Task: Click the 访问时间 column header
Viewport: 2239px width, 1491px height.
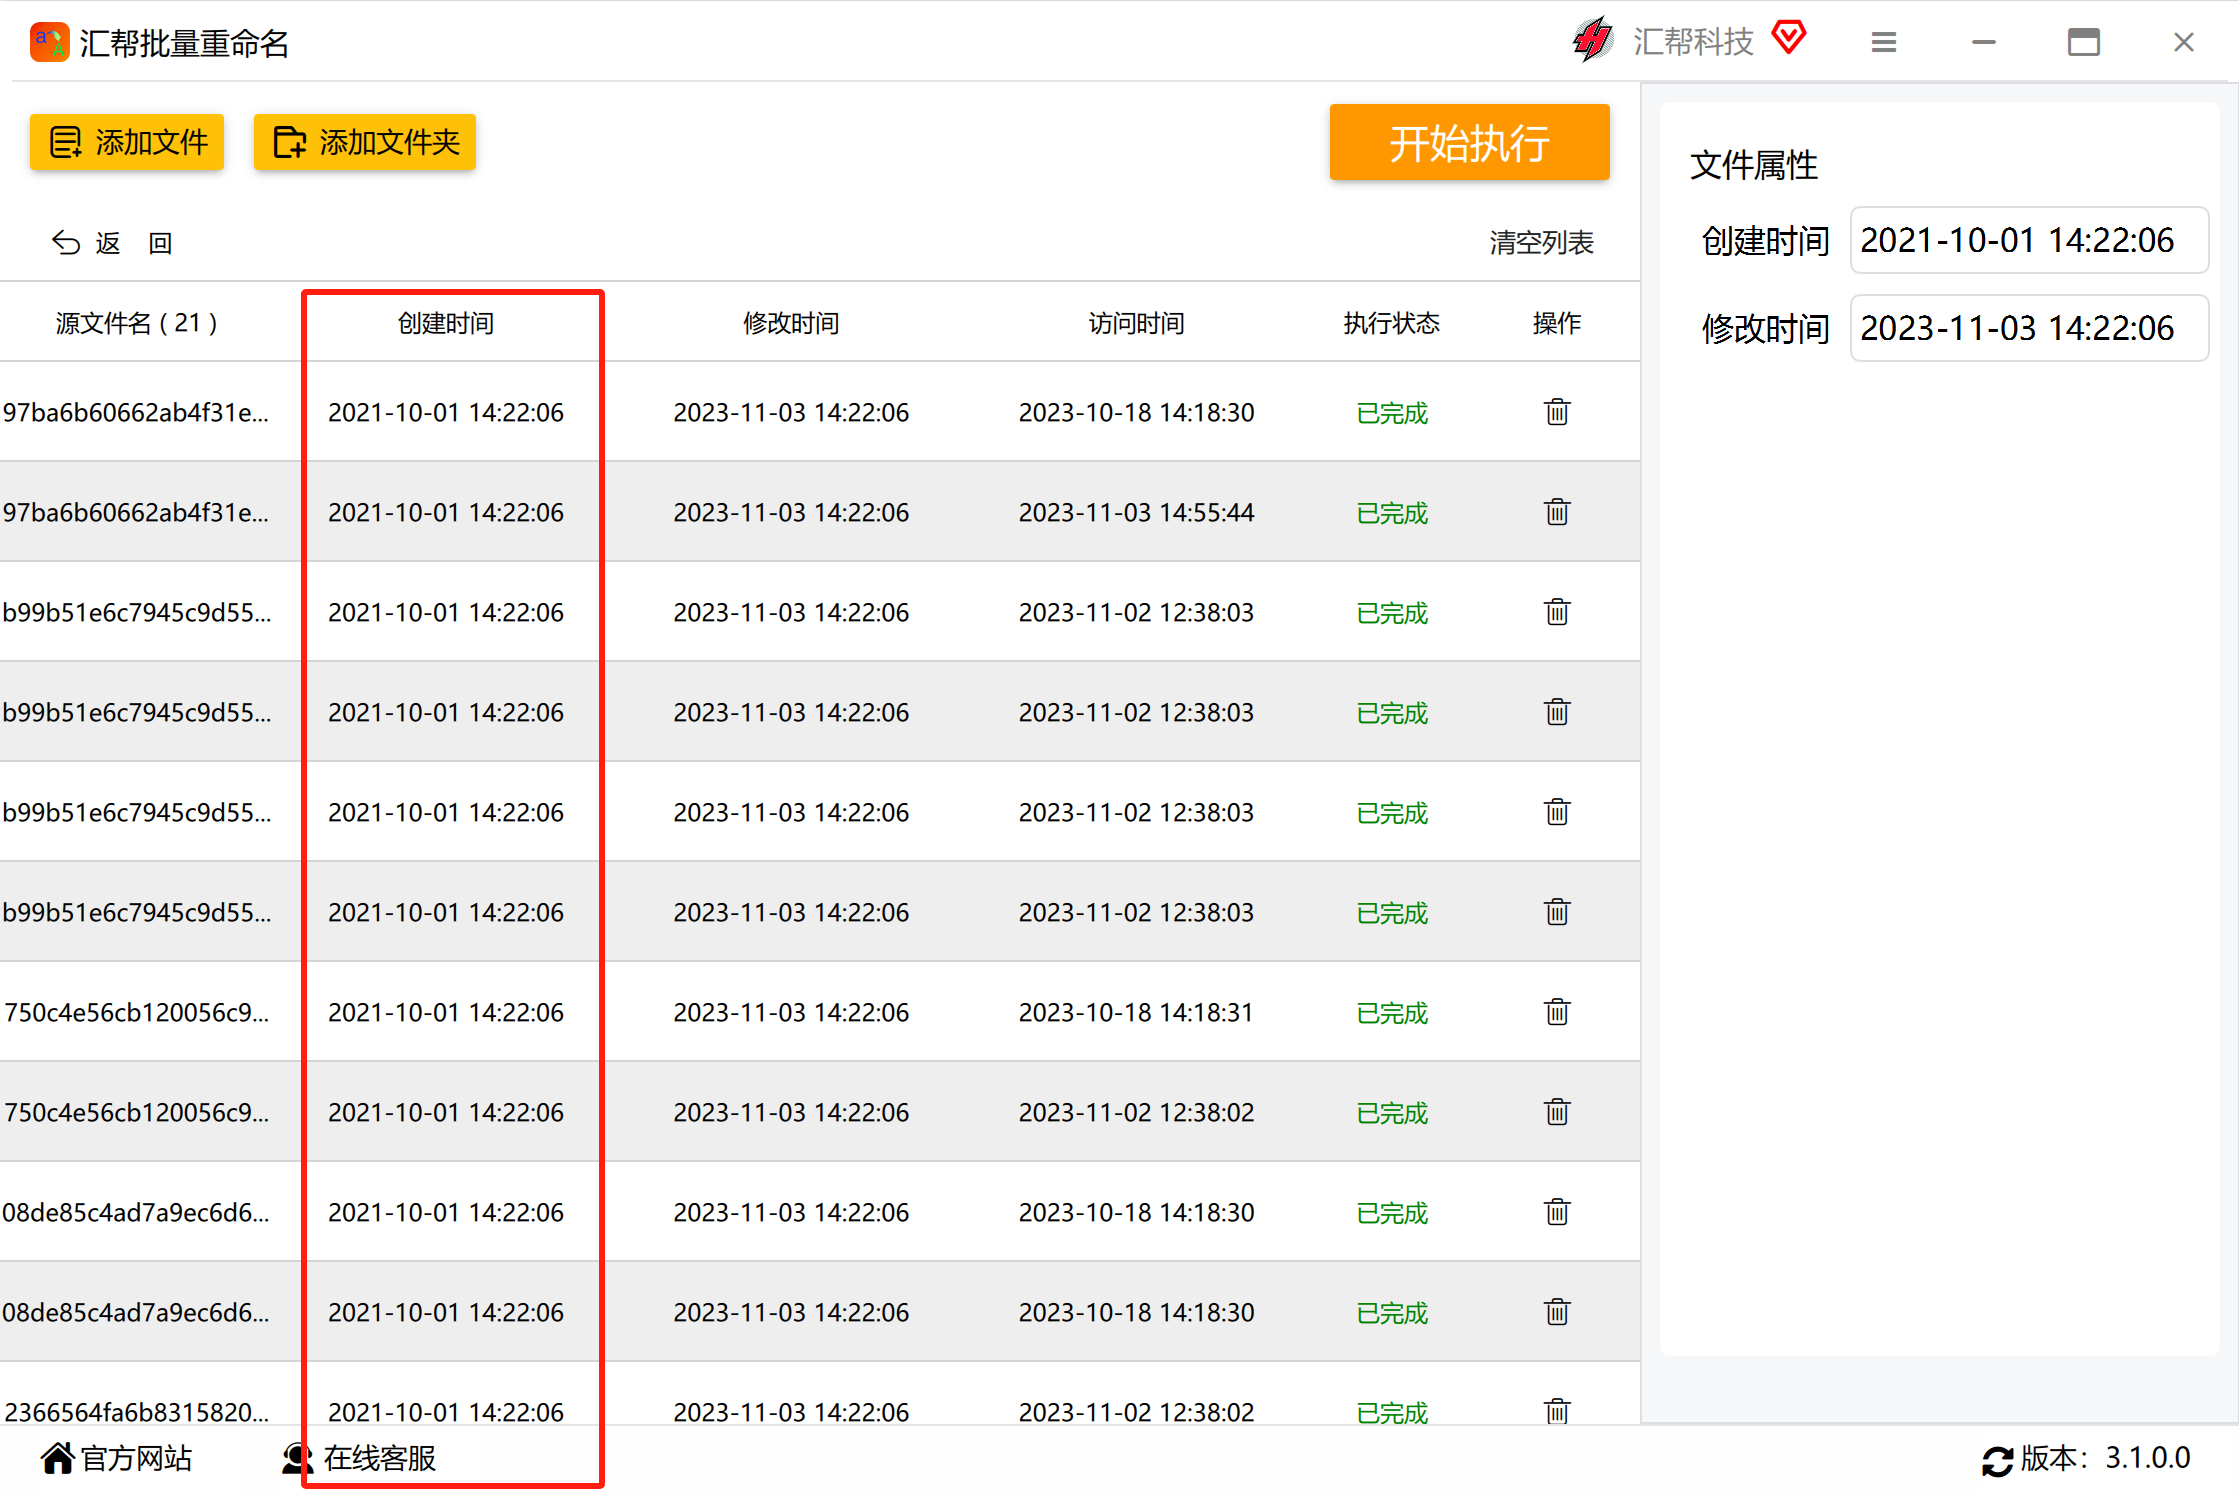Action: (x=1137, y=323)
